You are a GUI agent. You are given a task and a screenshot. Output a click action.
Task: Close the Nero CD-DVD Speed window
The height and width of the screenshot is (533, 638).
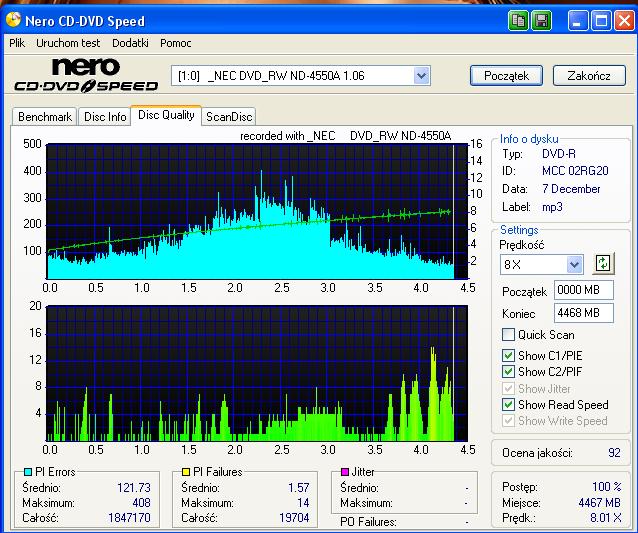pyautogui.click(x=624, y=20)
